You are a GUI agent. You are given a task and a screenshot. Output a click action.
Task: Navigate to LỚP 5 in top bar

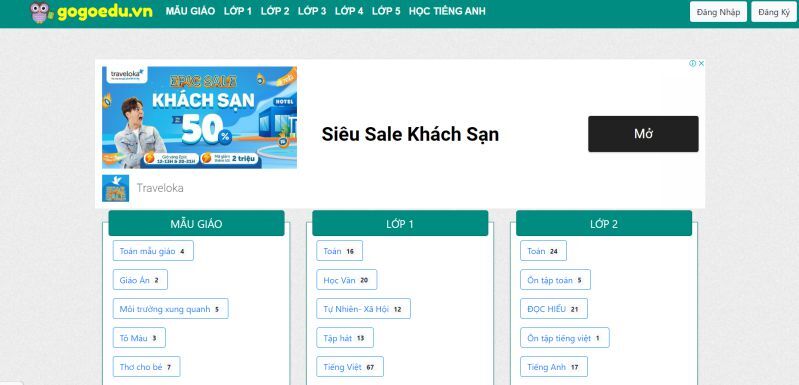(386, 11)
